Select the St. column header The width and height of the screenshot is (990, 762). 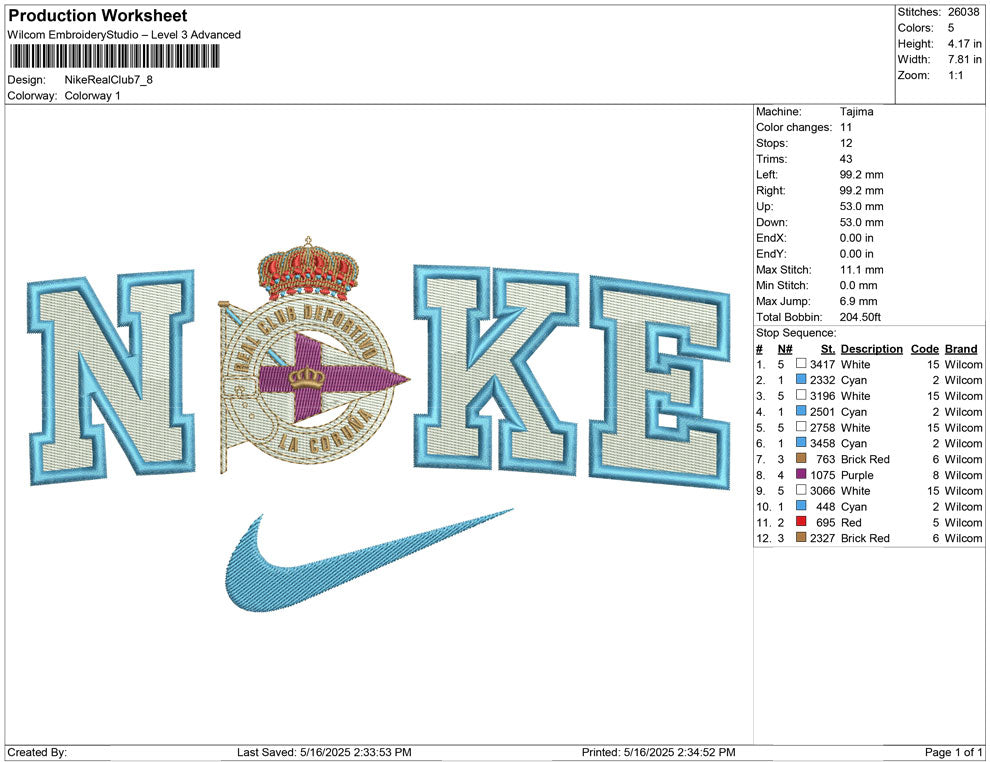tap(828, 348)
